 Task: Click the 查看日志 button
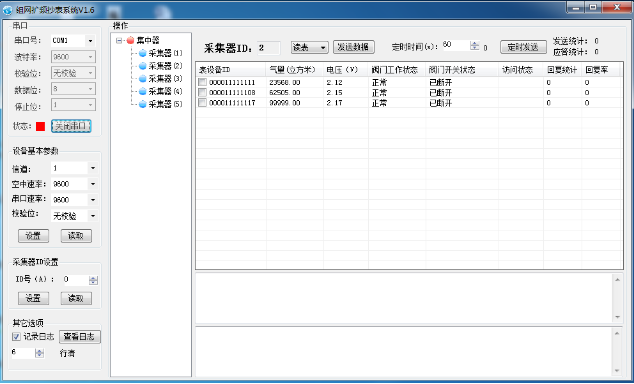(x=80, y=337)
